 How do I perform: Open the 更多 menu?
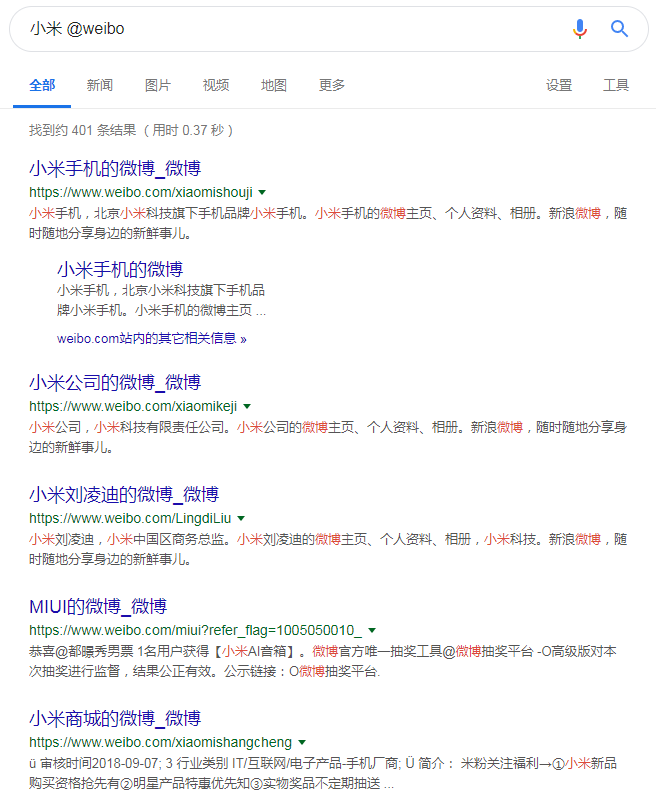[332, 85]
